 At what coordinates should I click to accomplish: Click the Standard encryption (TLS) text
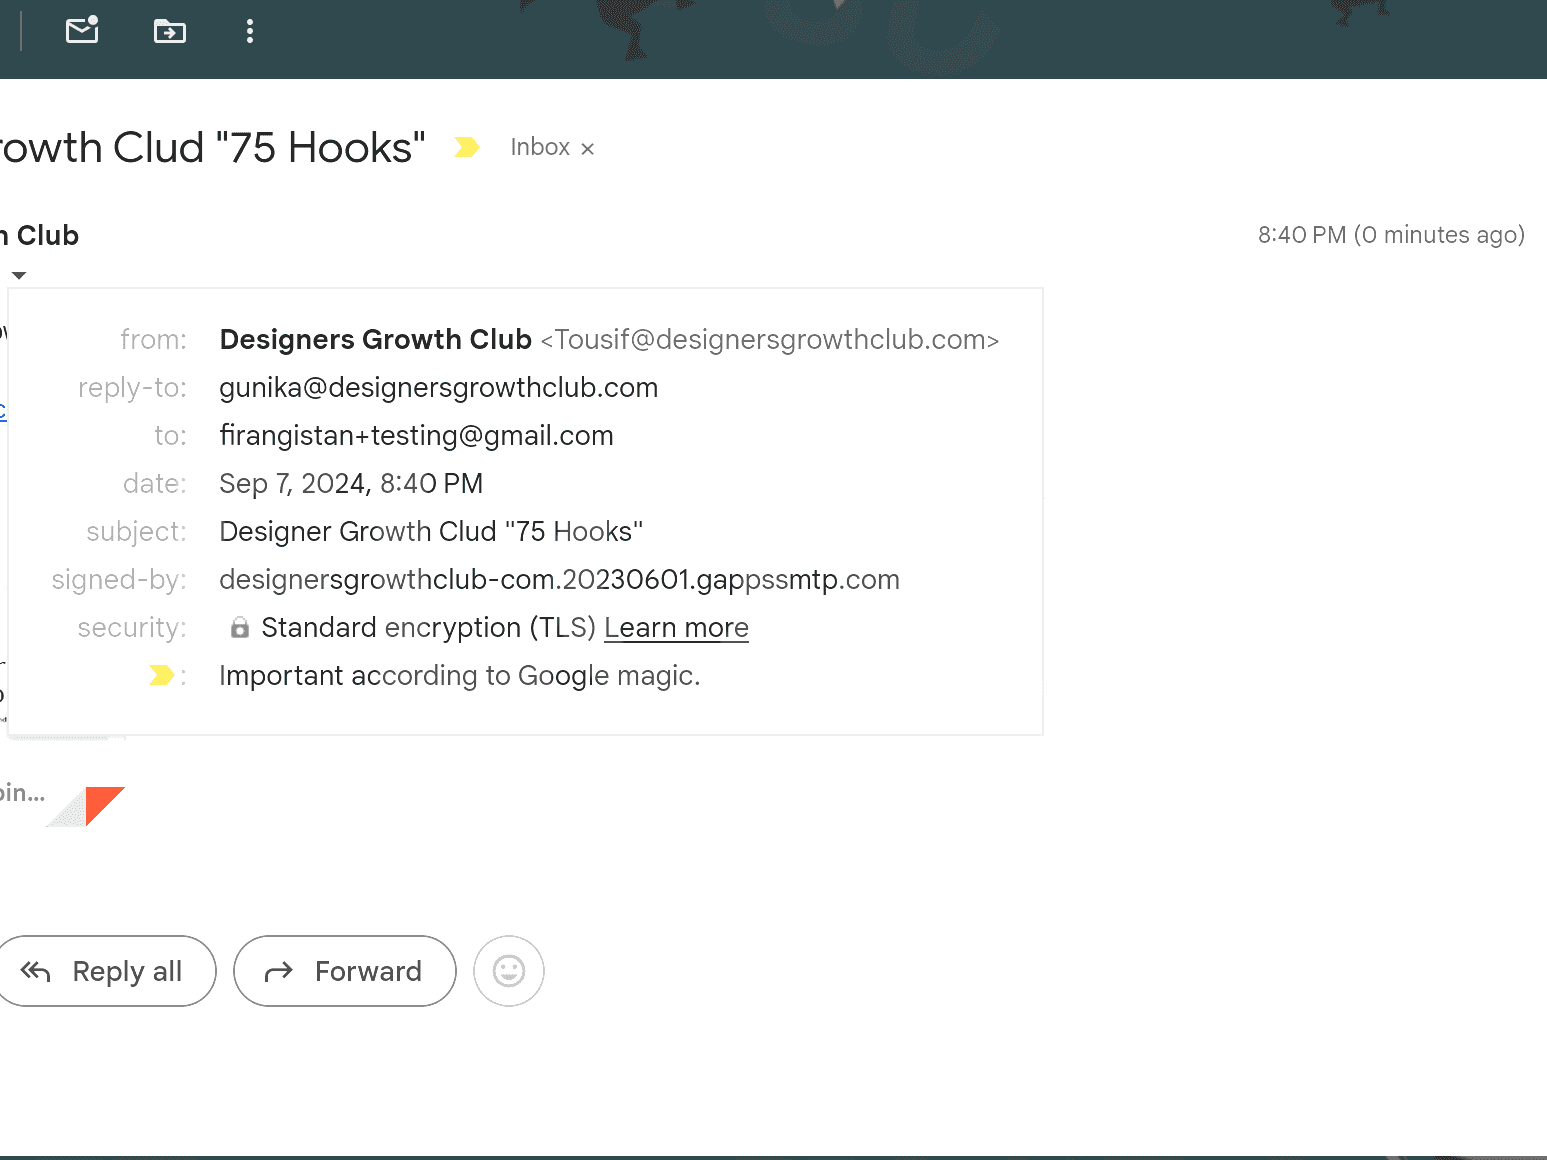pos(429,627)
